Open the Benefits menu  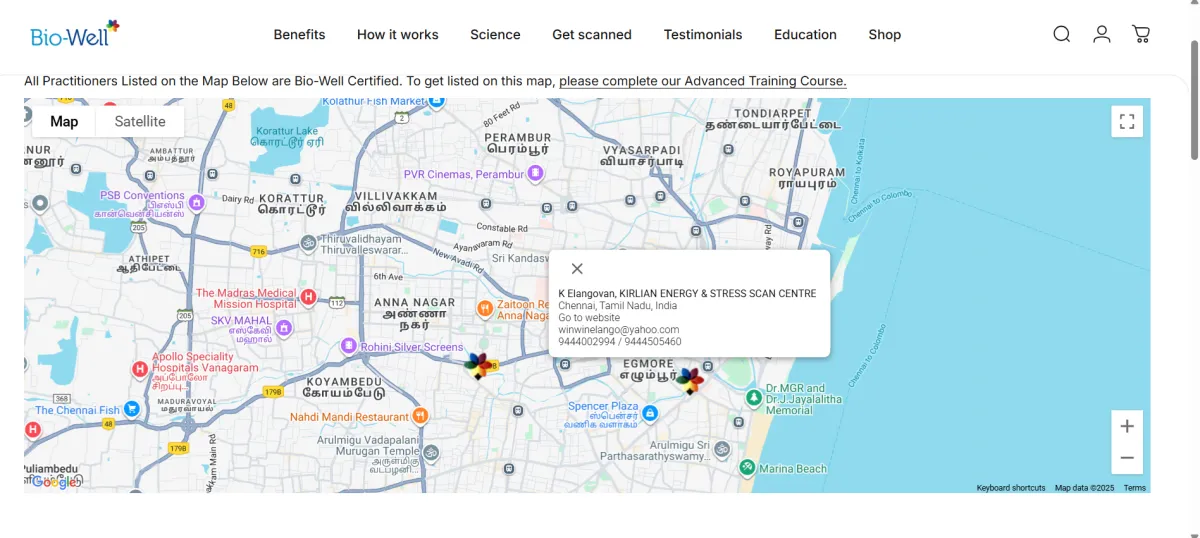coord(299,34)
